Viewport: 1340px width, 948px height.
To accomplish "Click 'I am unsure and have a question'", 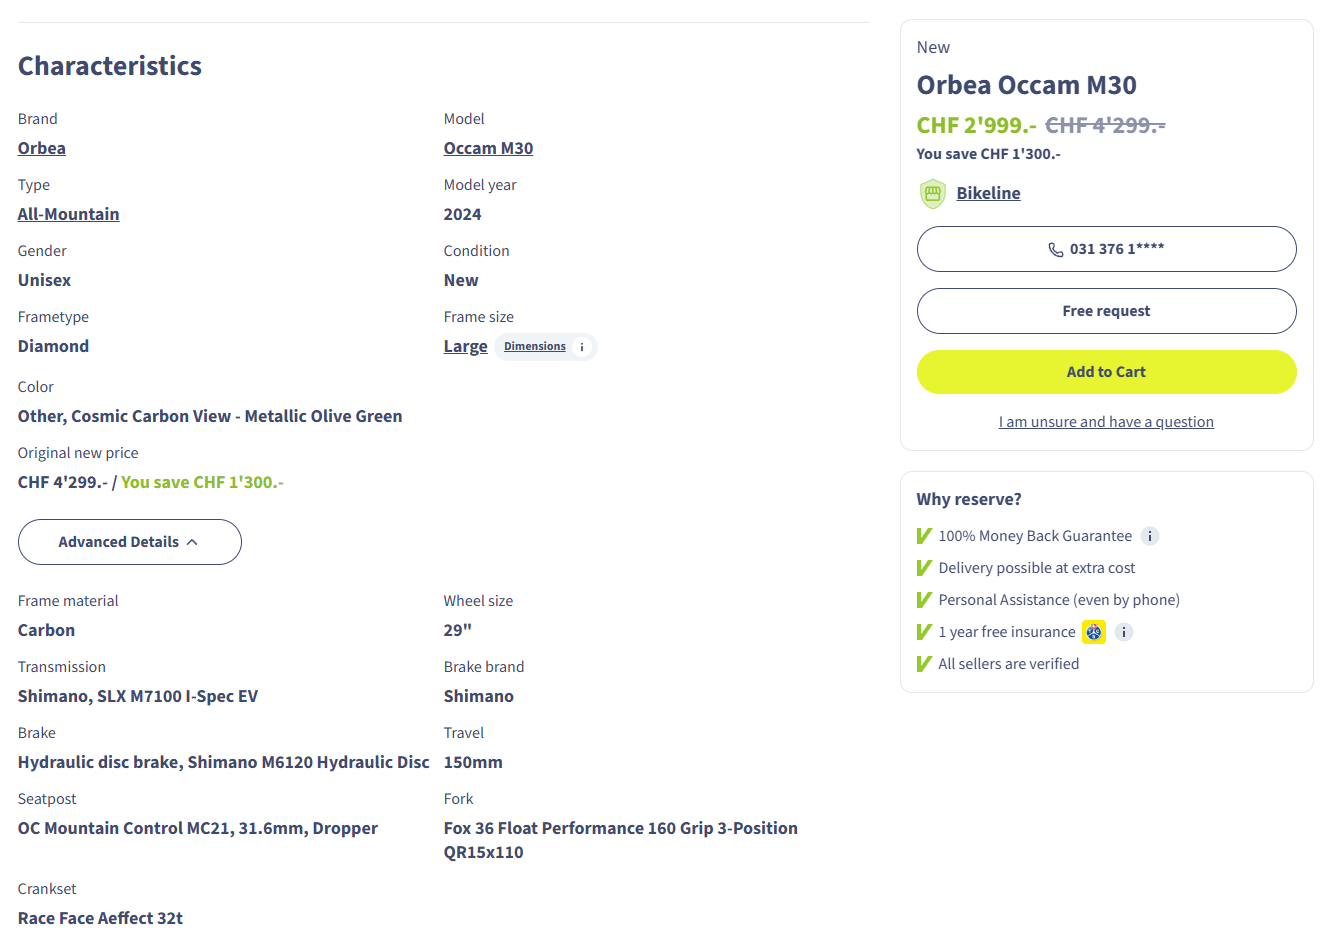I will coord(1106,422).
